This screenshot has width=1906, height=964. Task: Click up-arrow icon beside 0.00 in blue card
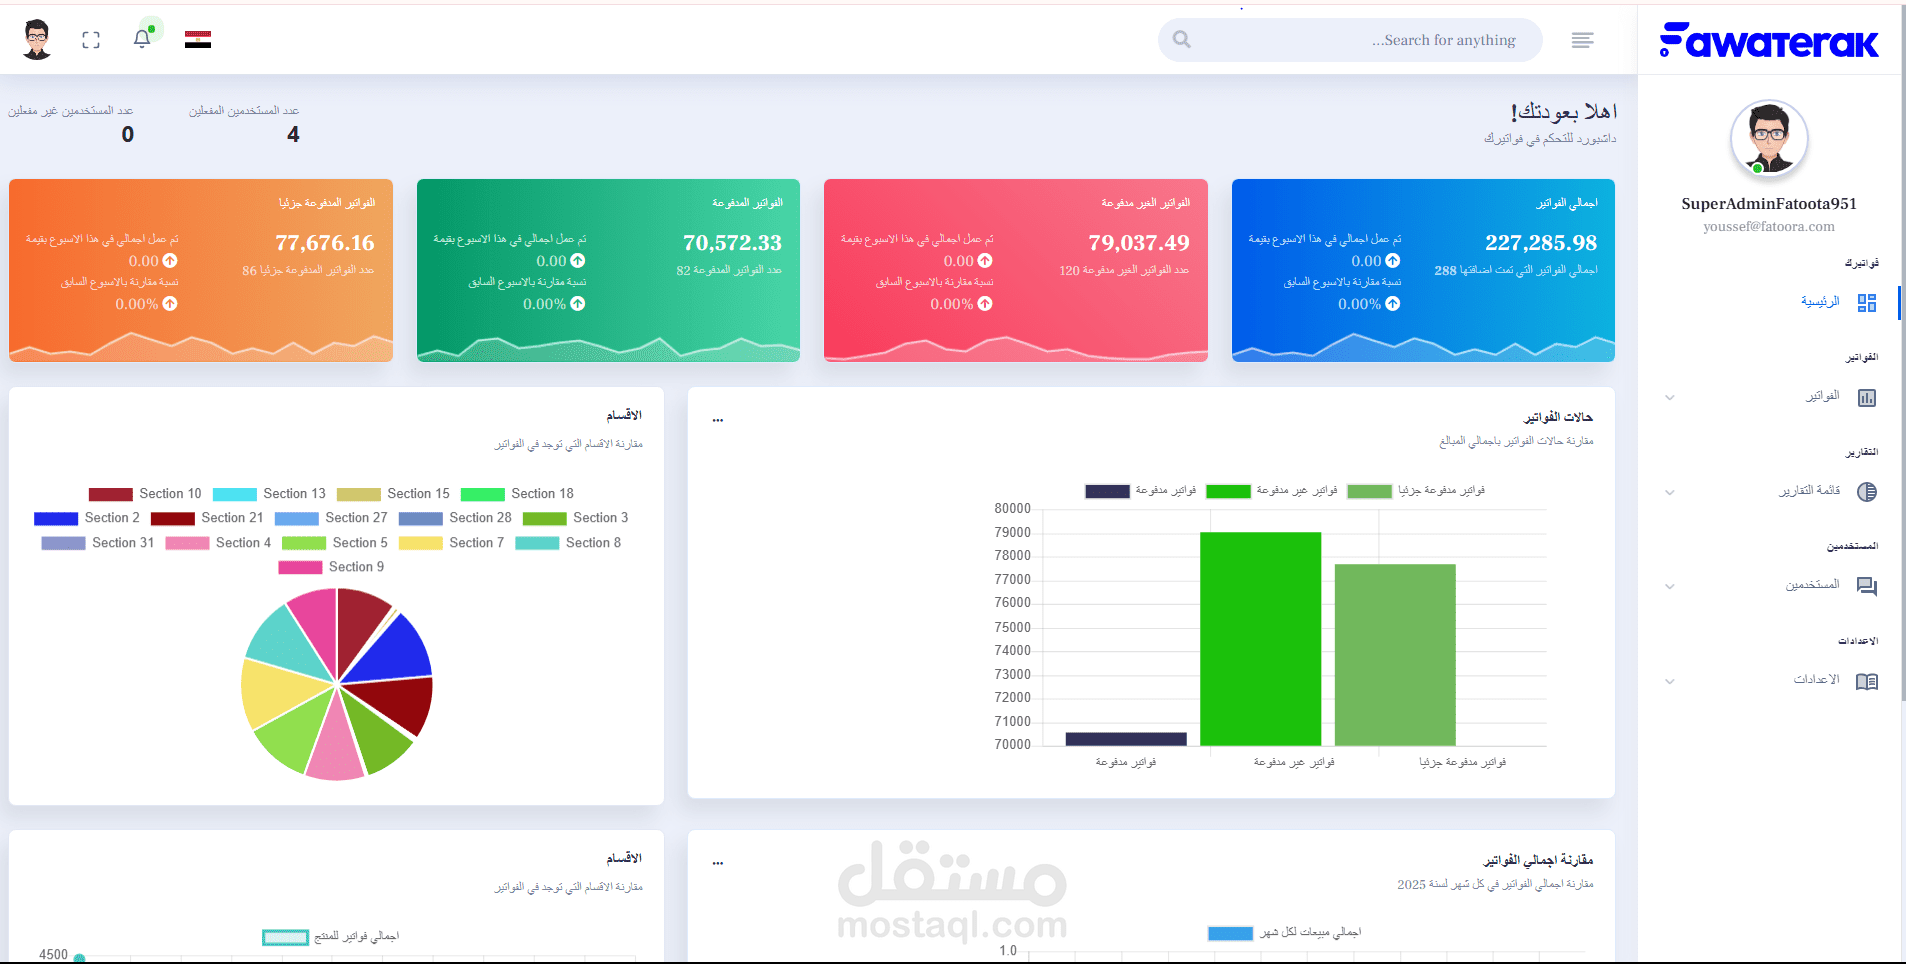(1393, 261)
